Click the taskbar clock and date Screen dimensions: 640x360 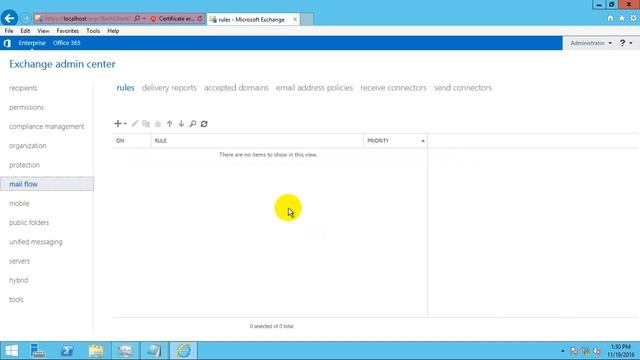[x=621, y=351]
